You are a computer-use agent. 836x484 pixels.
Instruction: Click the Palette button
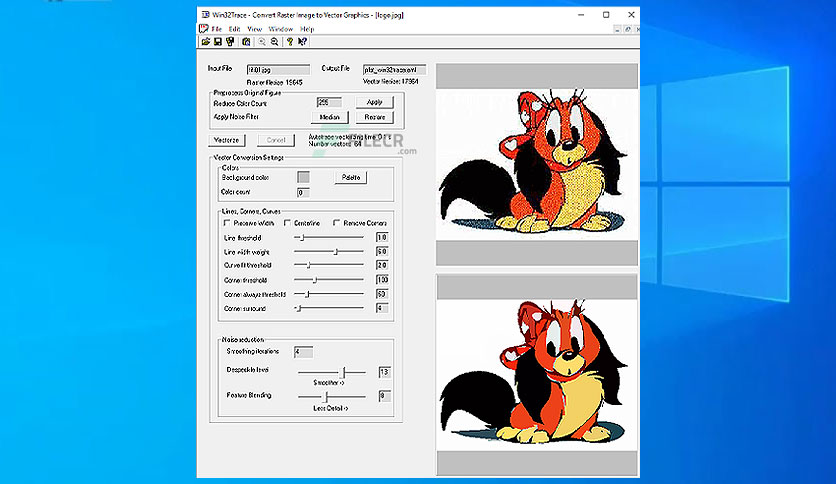[351, 178]
